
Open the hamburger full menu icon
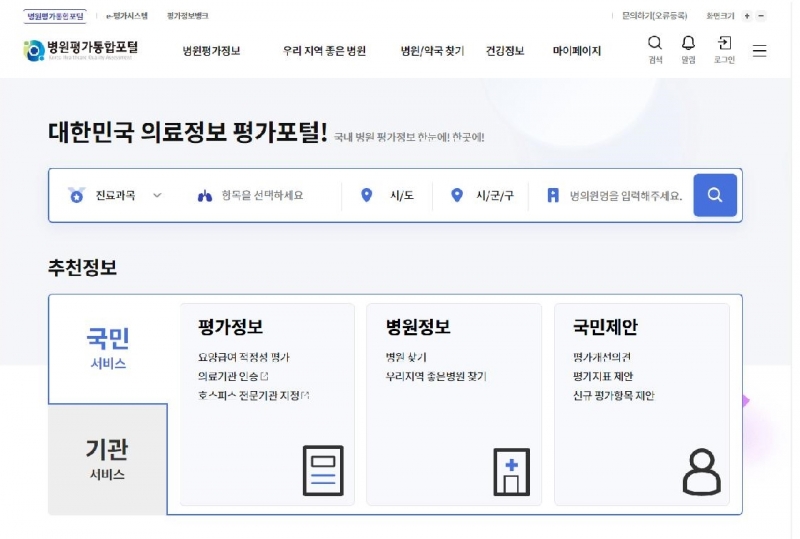pos(760,51)
